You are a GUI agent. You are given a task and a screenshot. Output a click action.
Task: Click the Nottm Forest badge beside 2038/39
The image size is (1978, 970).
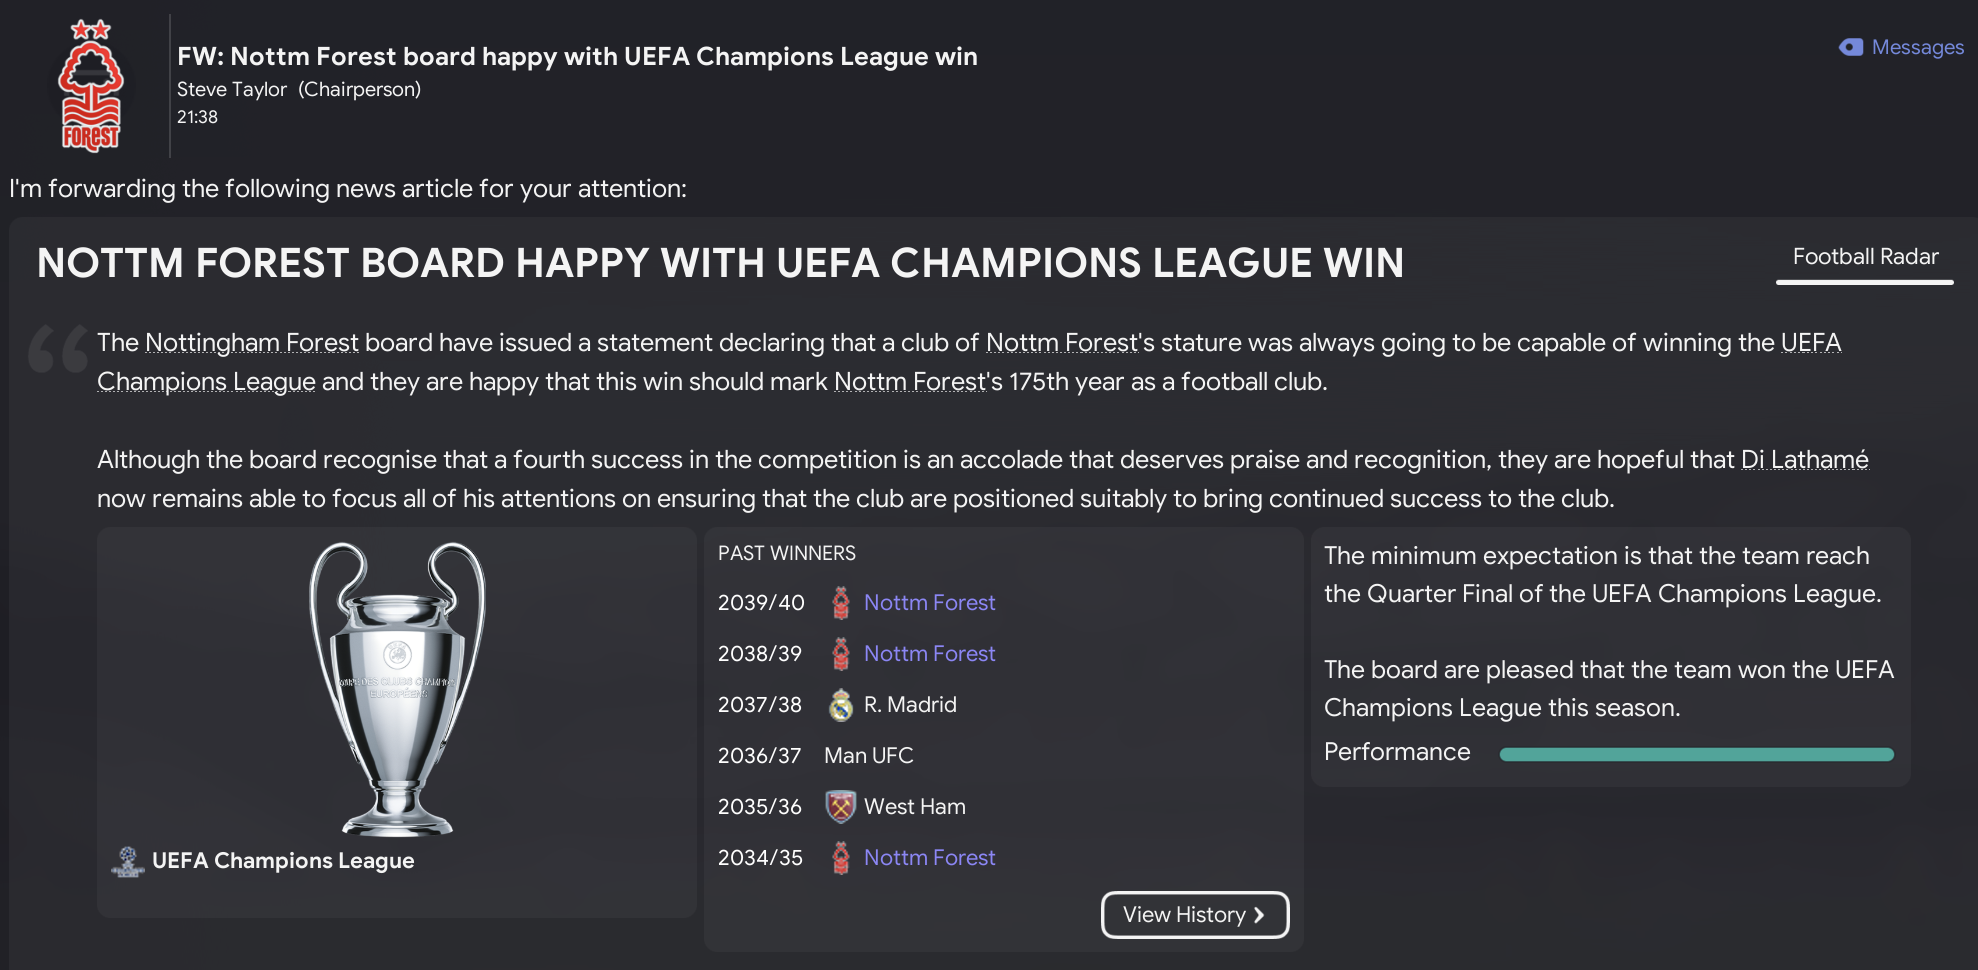pos(841,654)
